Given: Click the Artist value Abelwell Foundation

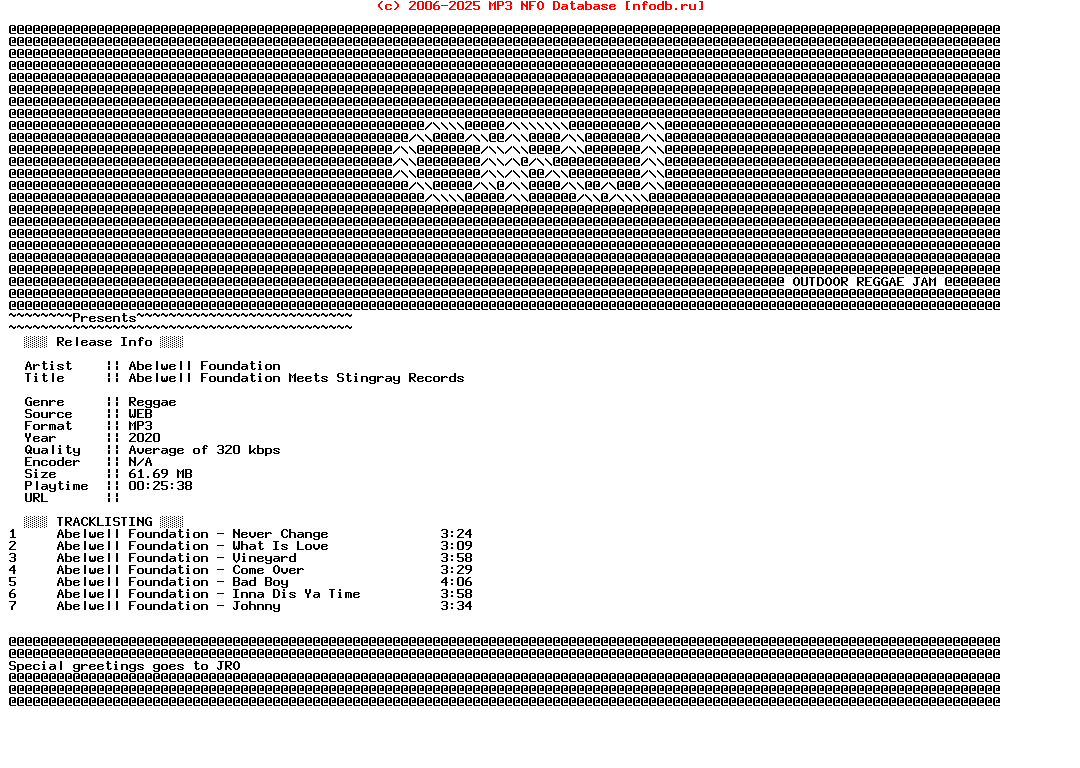Looking at the screenshot, I should (x=204, y=366).
